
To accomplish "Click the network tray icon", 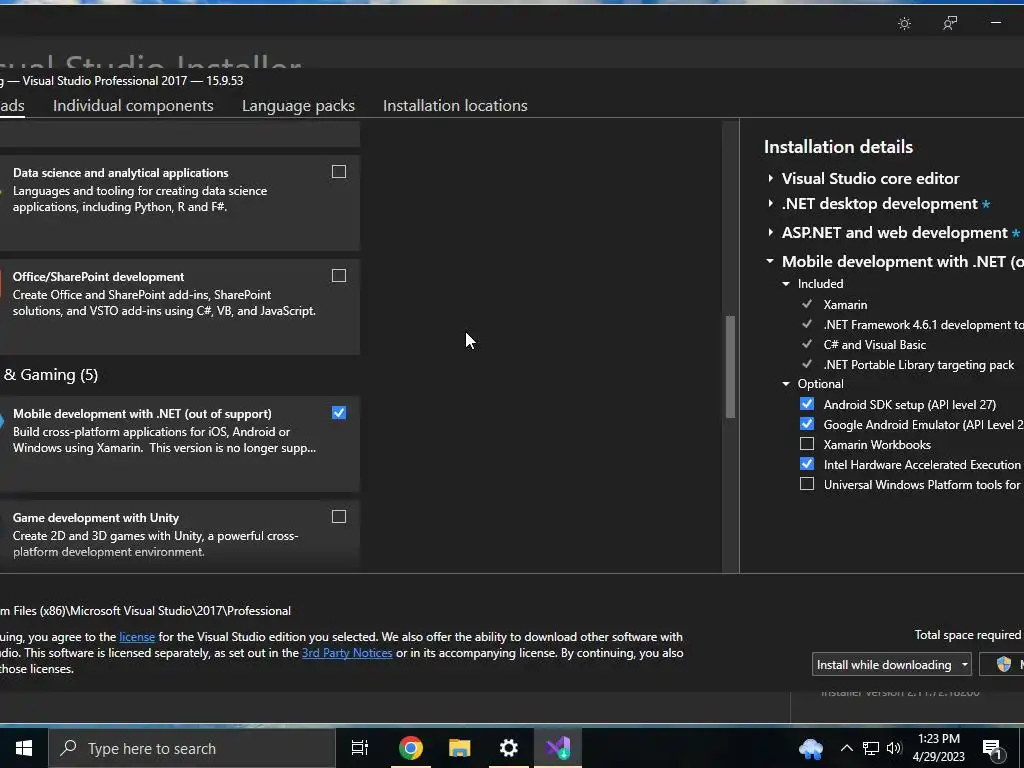I will [871, 748].
